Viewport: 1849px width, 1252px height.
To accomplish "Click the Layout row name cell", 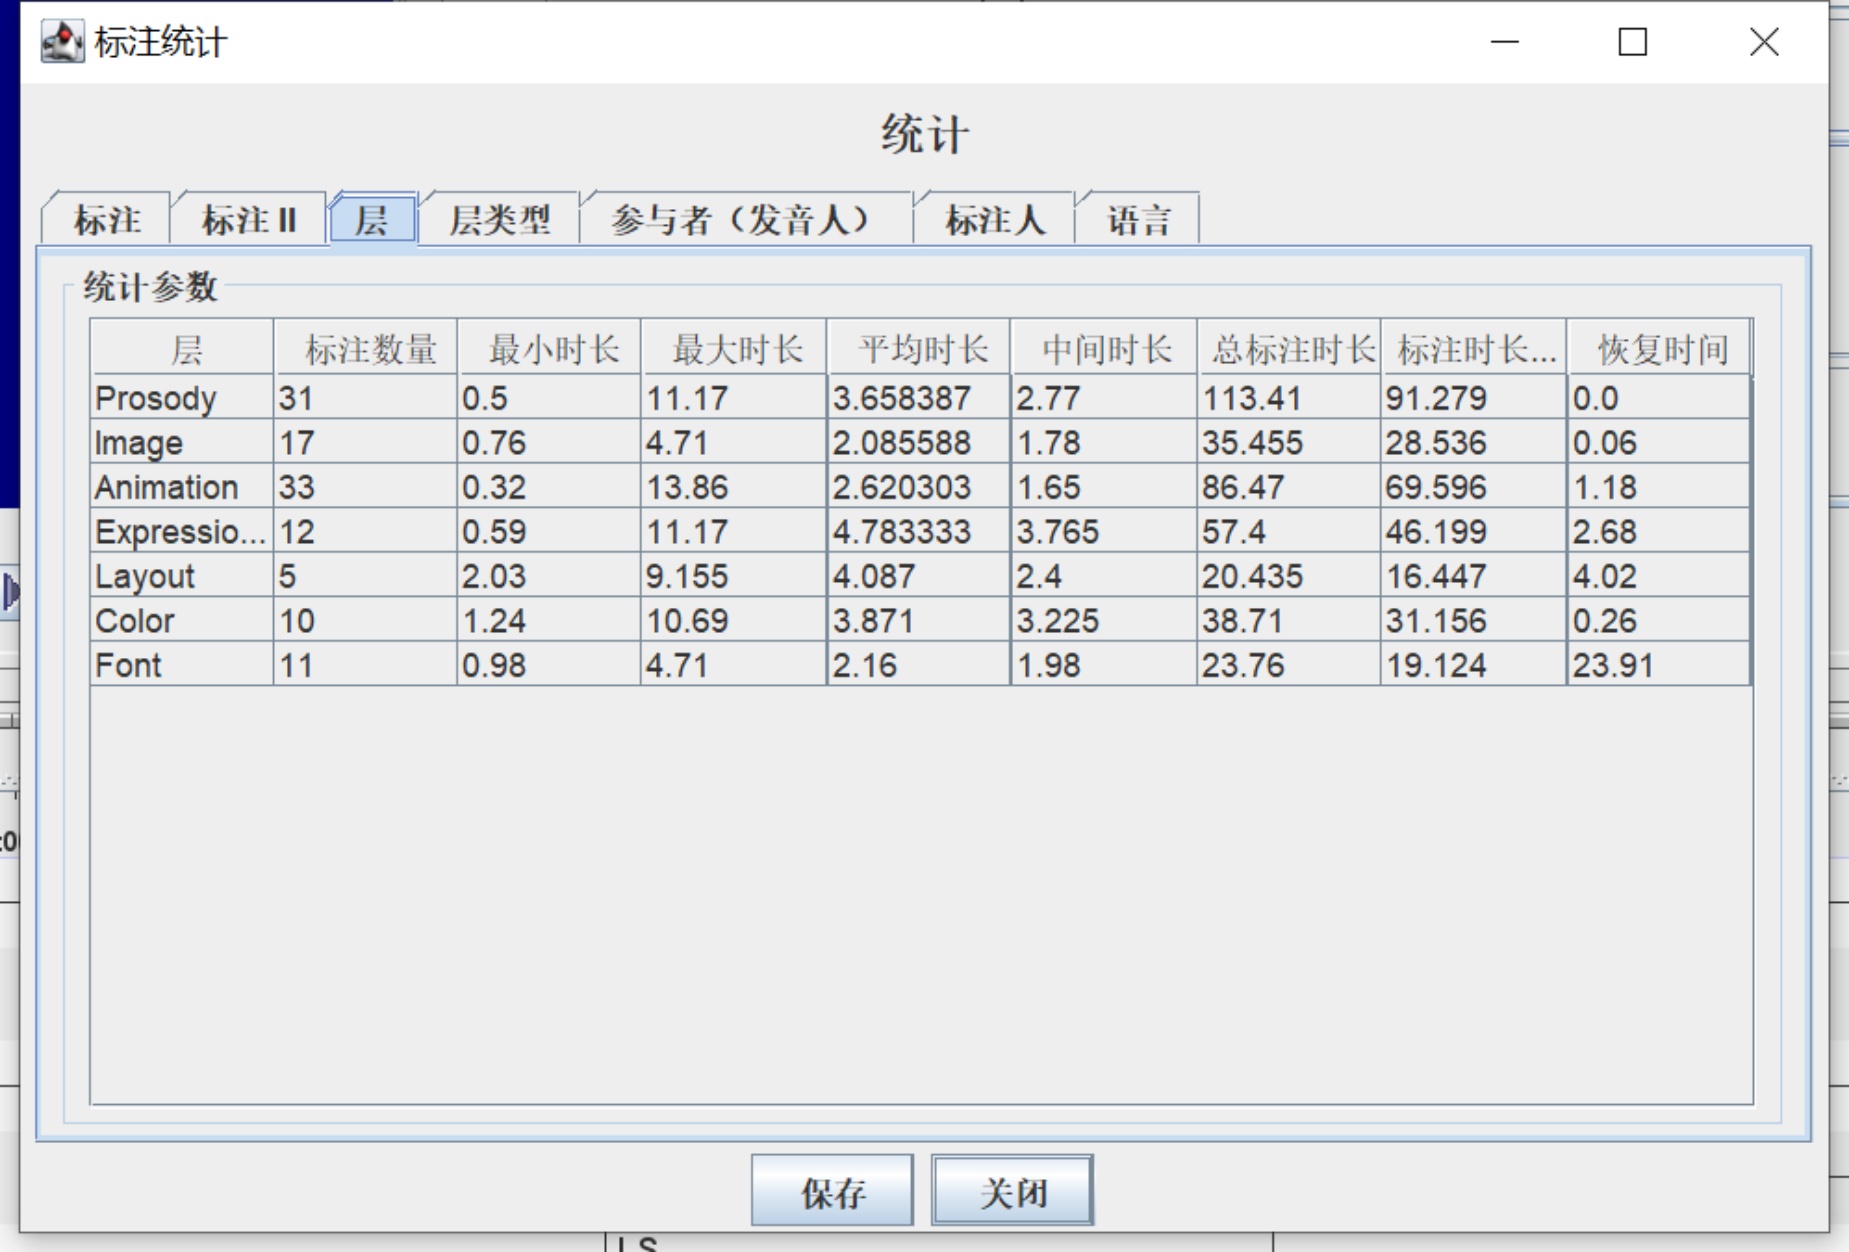I will click(181, 576).
